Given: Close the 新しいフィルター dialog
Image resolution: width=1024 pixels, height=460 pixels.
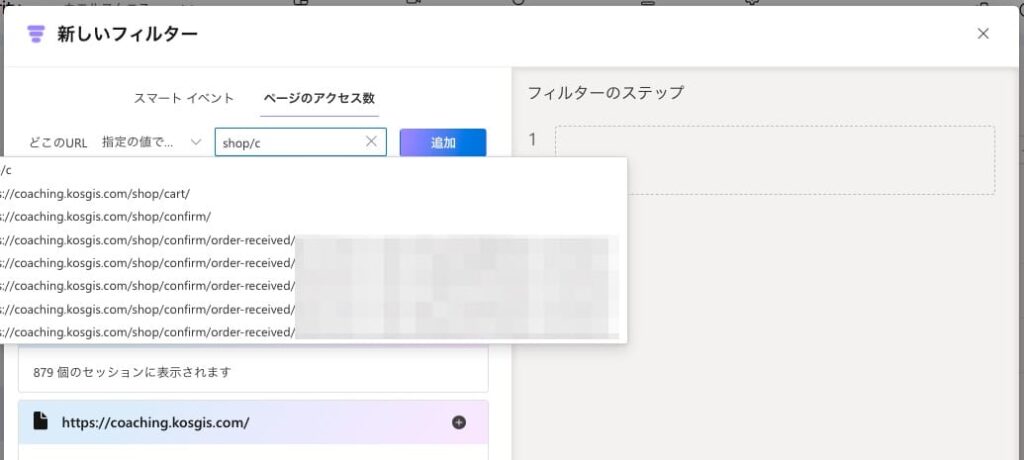Looking at the screenshot, I should click(982, 33).
